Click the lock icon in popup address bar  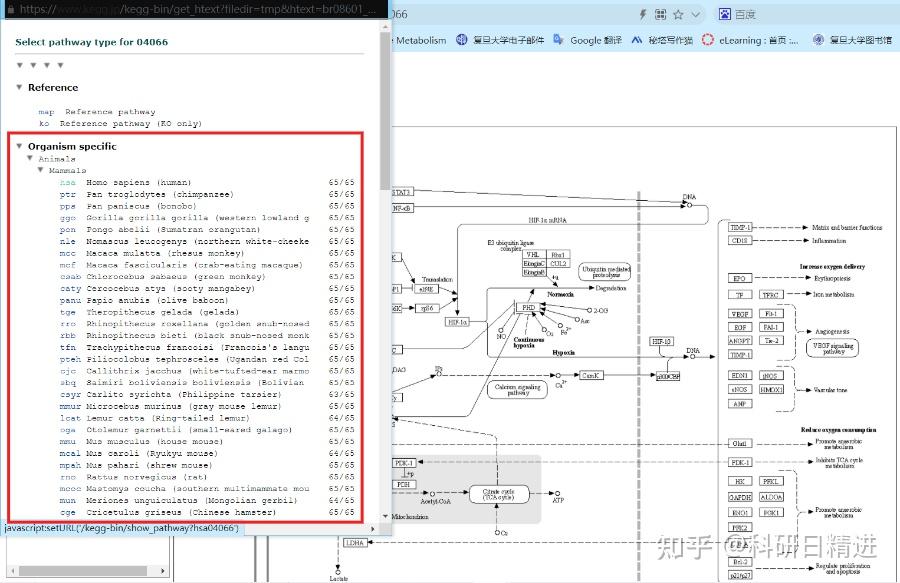[10, 9]
